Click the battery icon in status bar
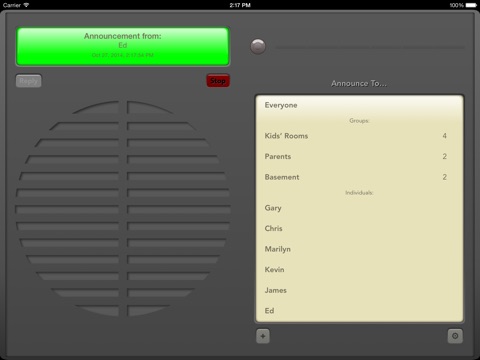The height and width of the screenshot is (360, 480). point(471,5)
